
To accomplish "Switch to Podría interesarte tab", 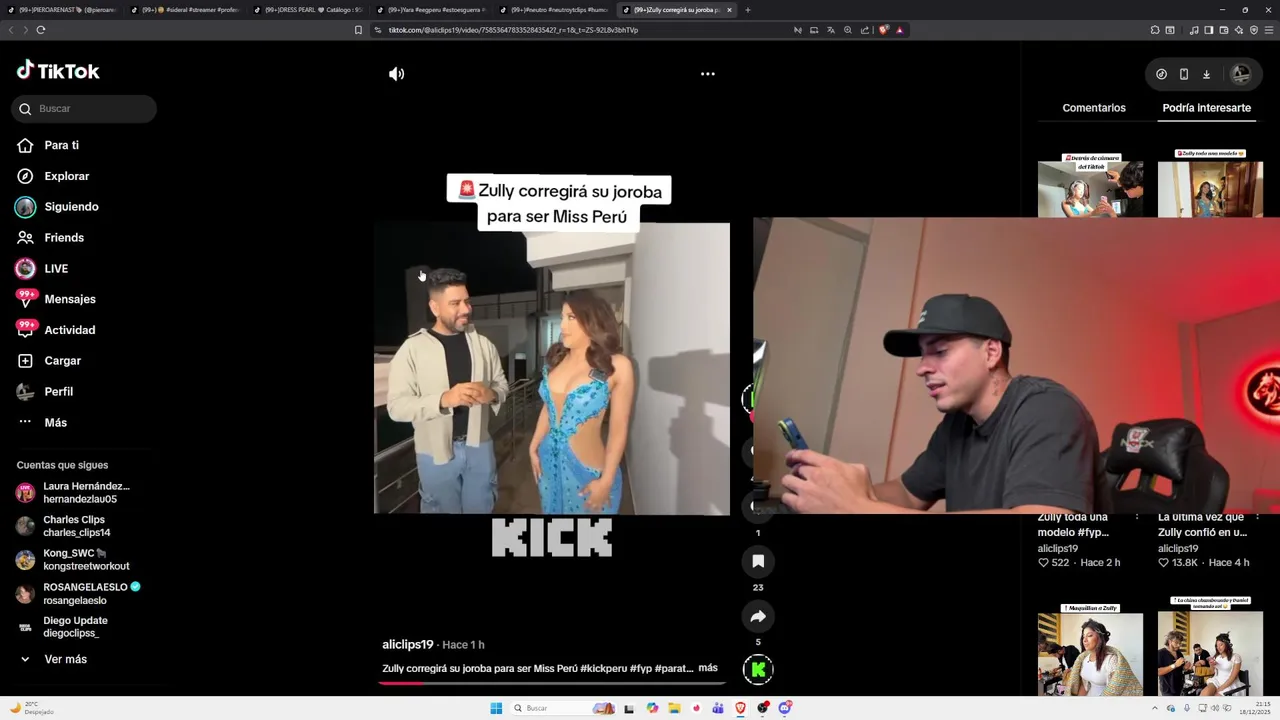I will [1206, 108].
